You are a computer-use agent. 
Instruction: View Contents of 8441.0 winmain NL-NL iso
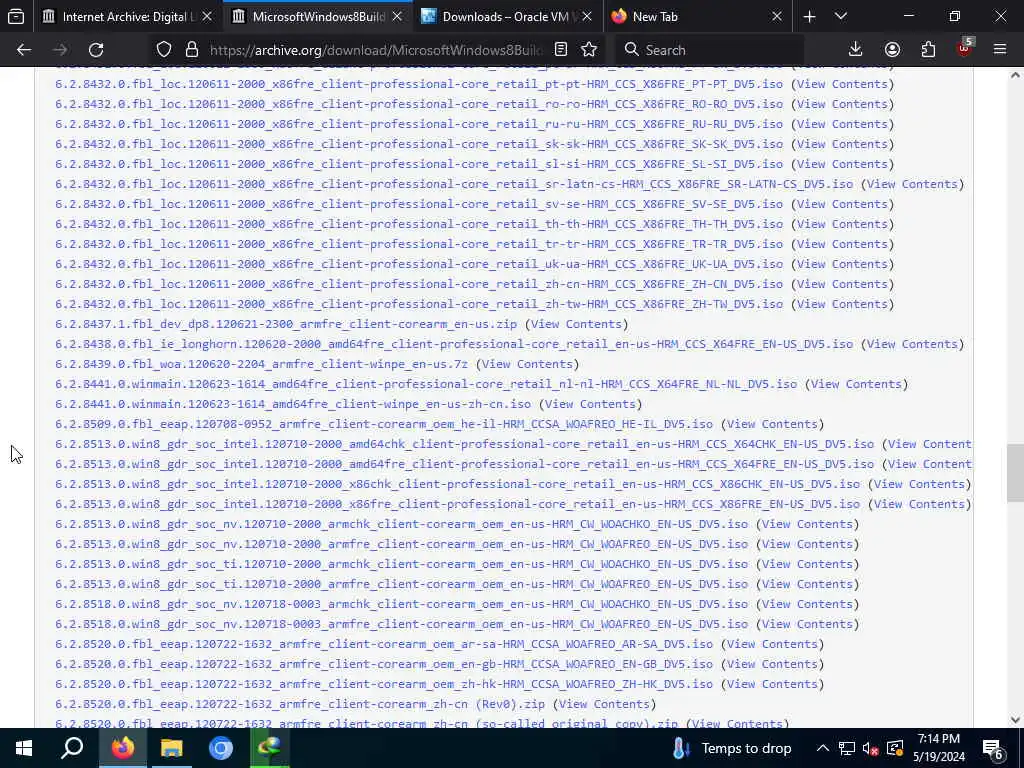pos(856,384)
